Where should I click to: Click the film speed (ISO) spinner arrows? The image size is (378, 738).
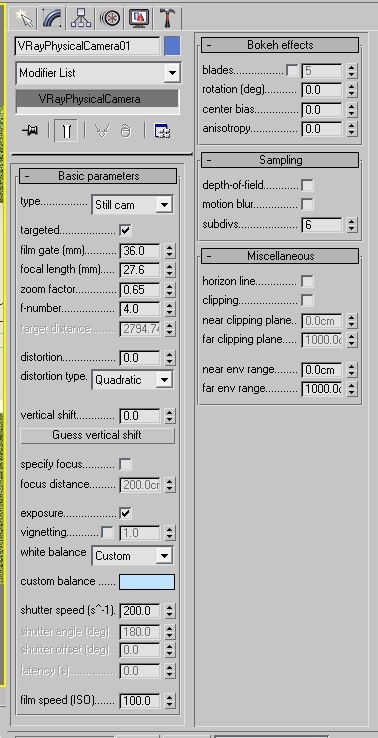tap(170, 701)
